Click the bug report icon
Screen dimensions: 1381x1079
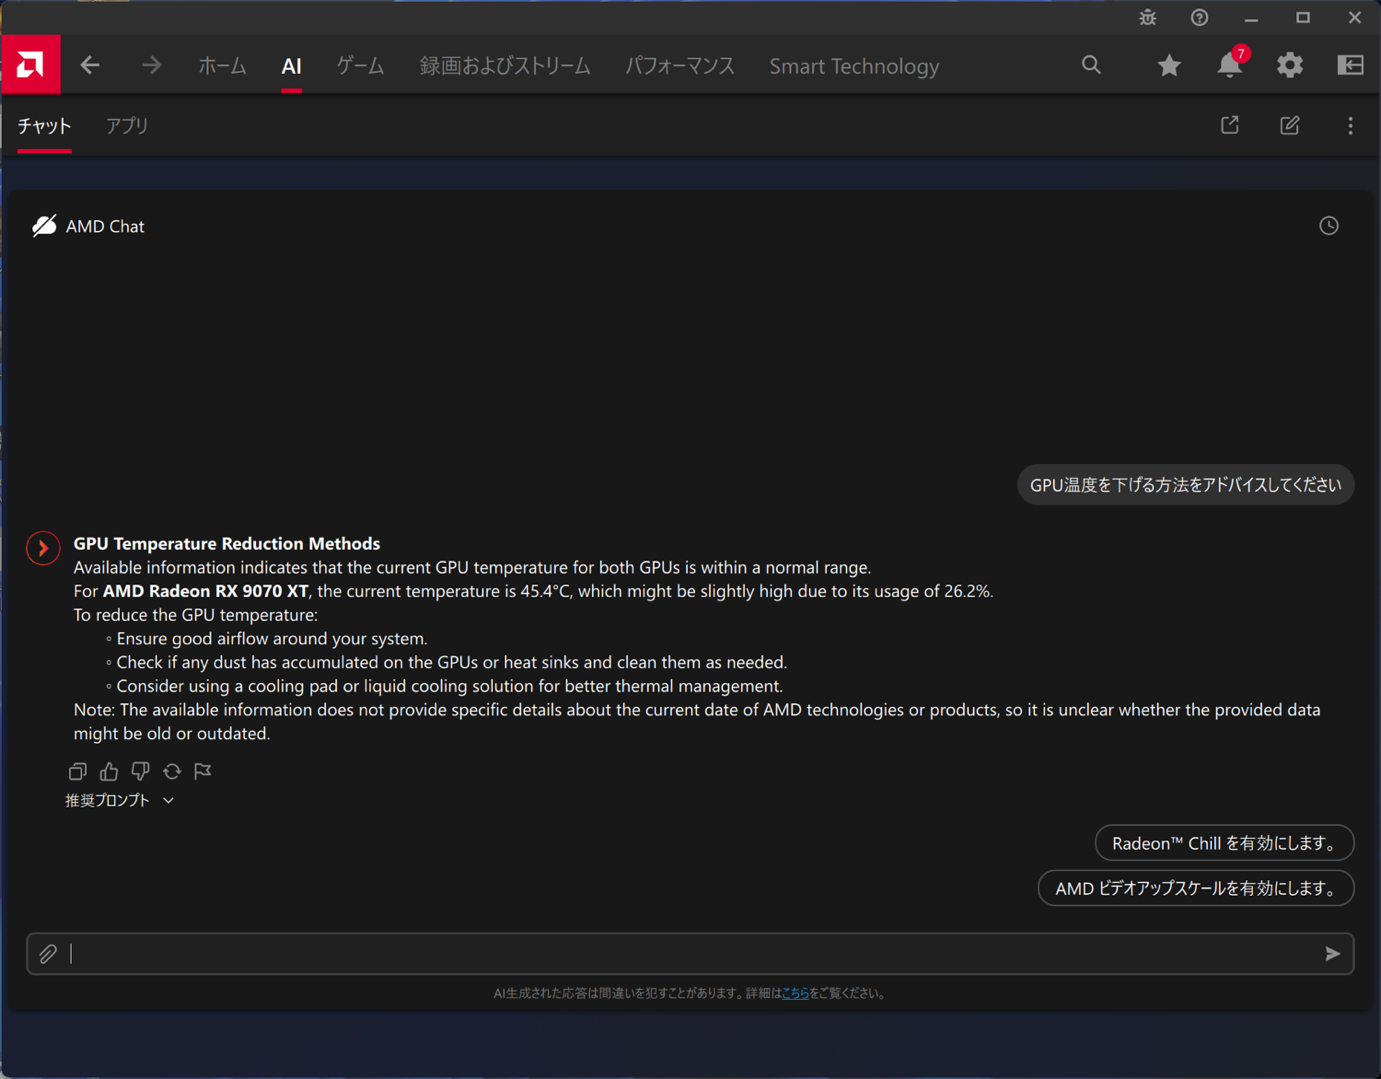click(1147, 18)
